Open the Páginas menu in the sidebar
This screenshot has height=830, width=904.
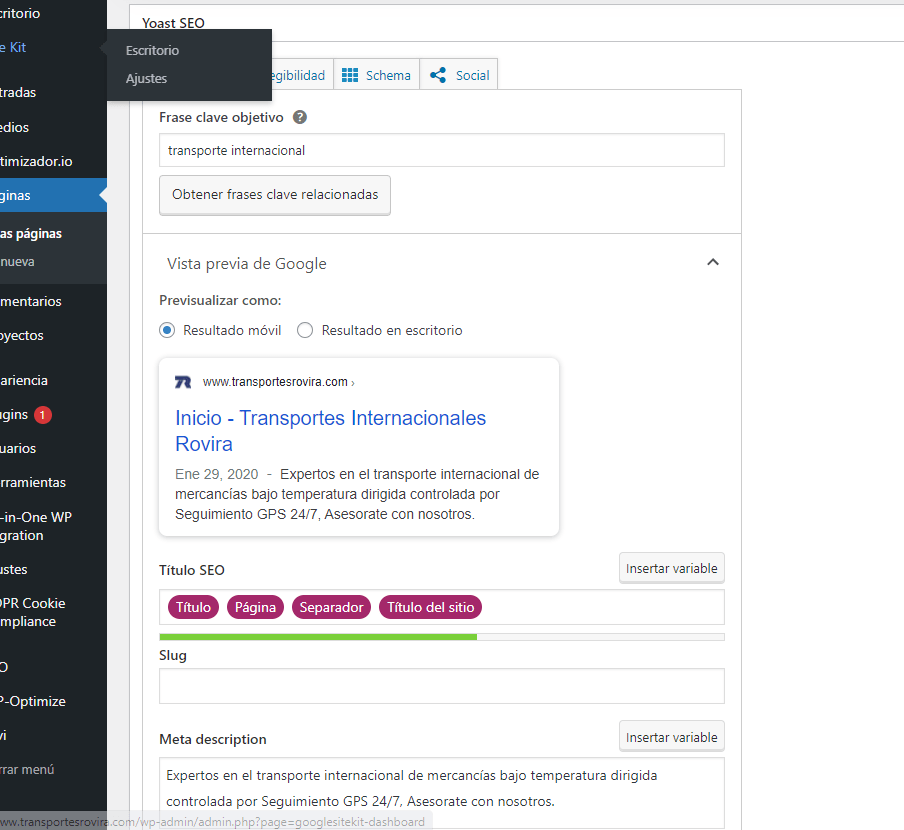[53, 195]
